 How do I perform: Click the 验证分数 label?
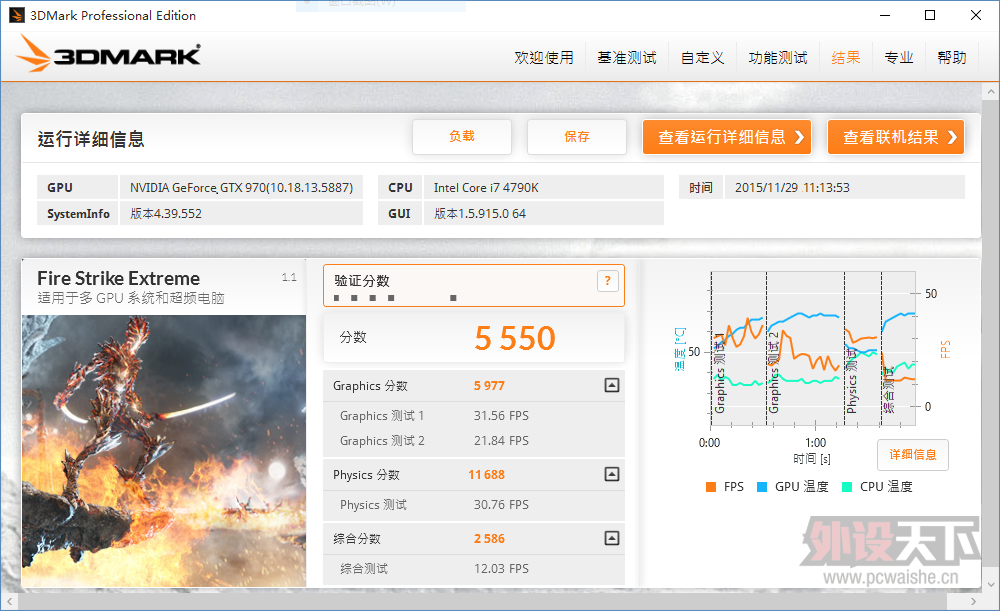pyautogui.click(x=362, y=281)
